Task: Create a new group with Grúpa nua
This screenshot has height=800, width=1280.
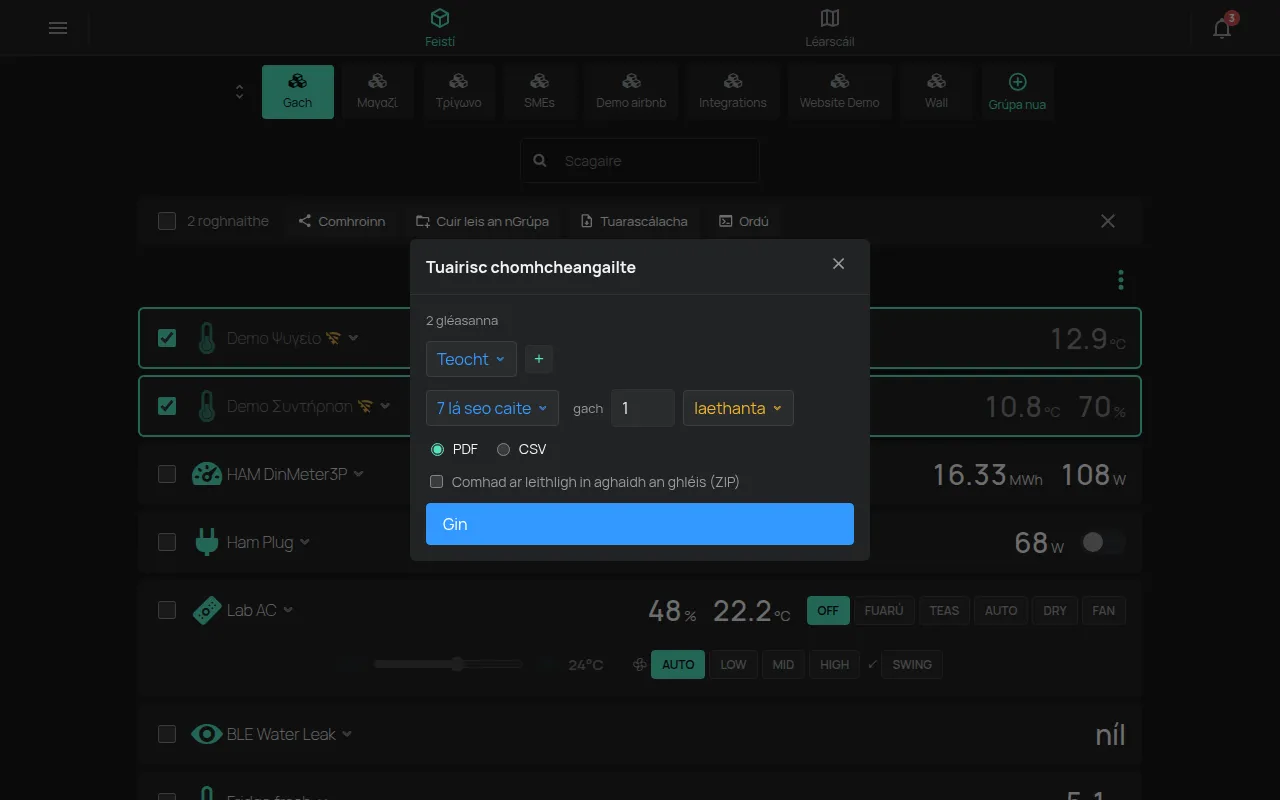Action: pyautogui.click(x=1017, y=92)
